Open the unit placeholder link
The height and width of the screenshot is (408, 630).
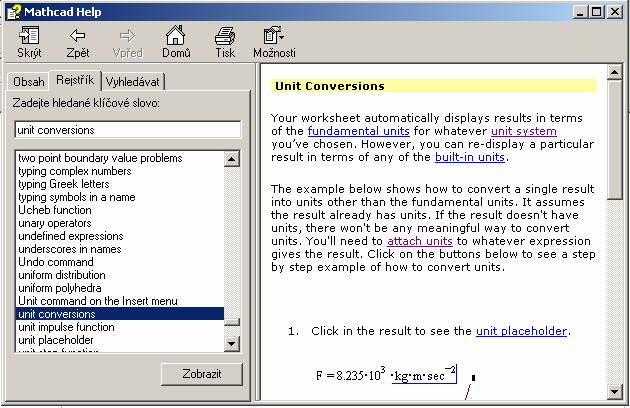coord(522,331)
